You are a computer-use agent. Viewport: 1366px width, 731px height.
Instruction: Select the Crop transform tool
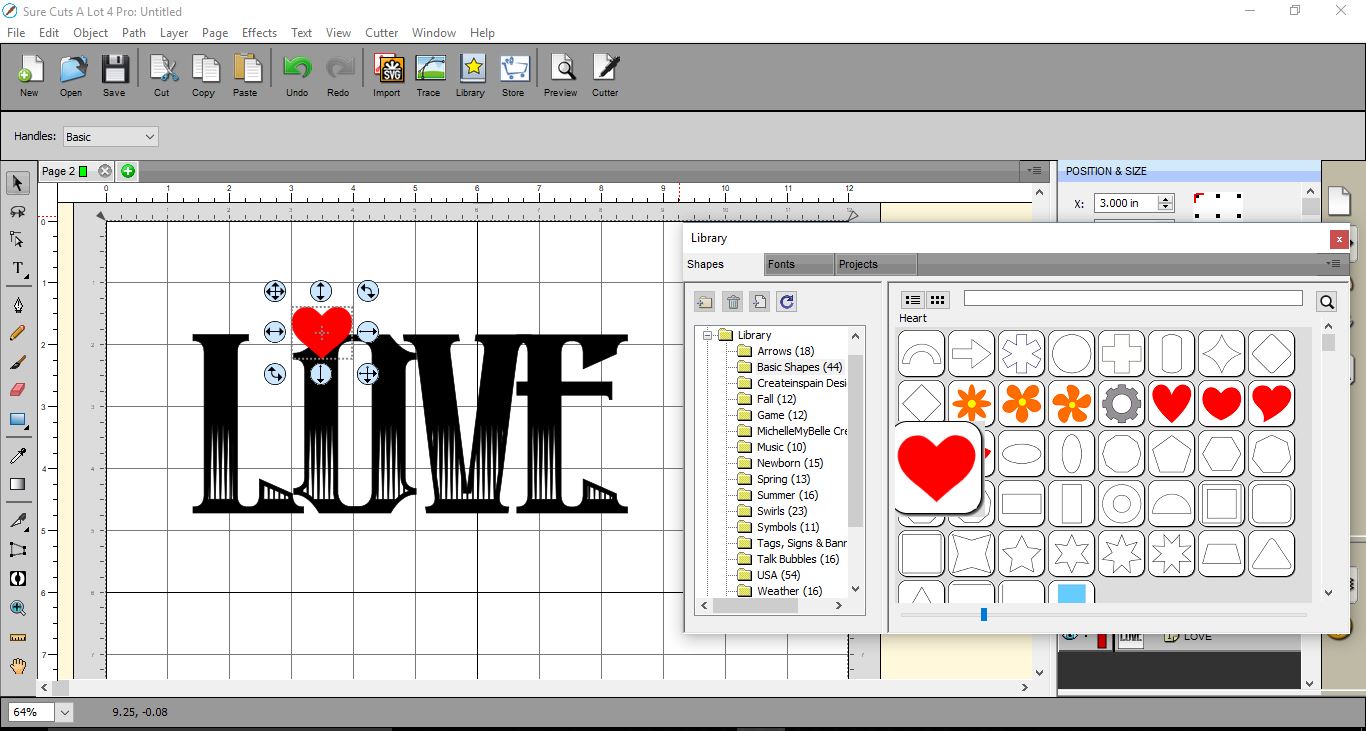point(17,549)
